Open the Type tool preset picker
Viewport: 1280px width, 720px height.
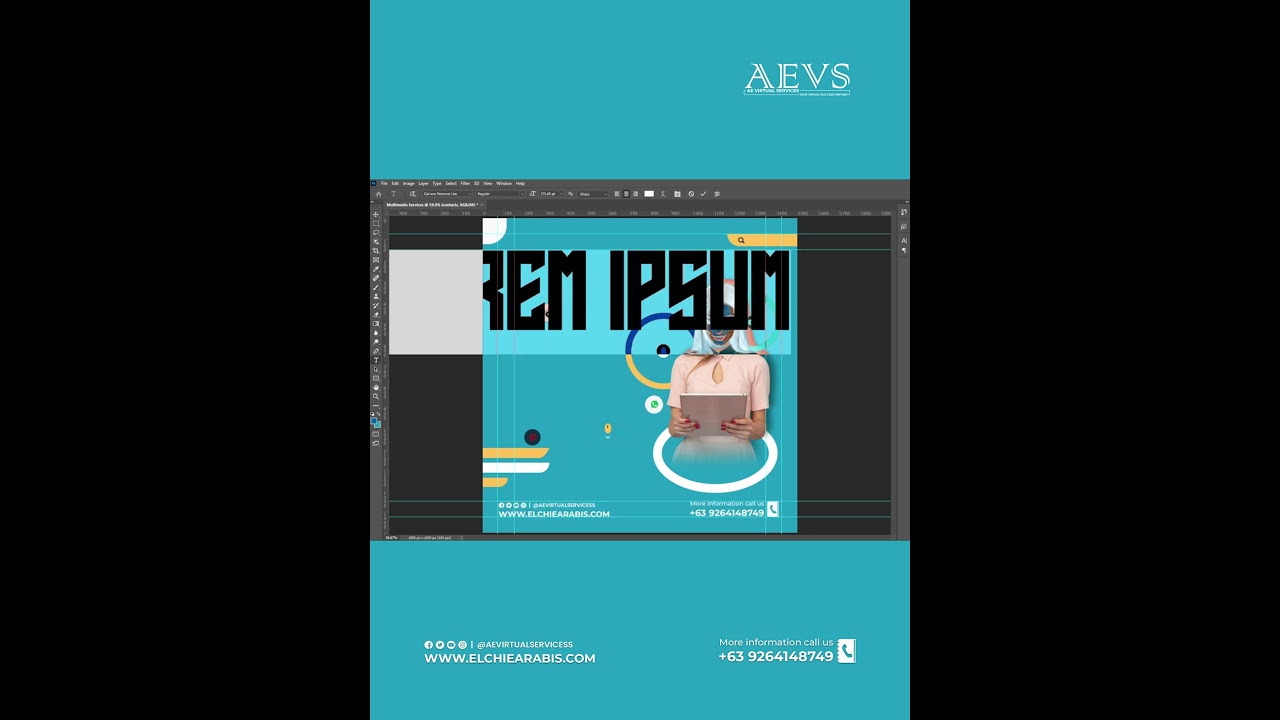pos(394,194)
